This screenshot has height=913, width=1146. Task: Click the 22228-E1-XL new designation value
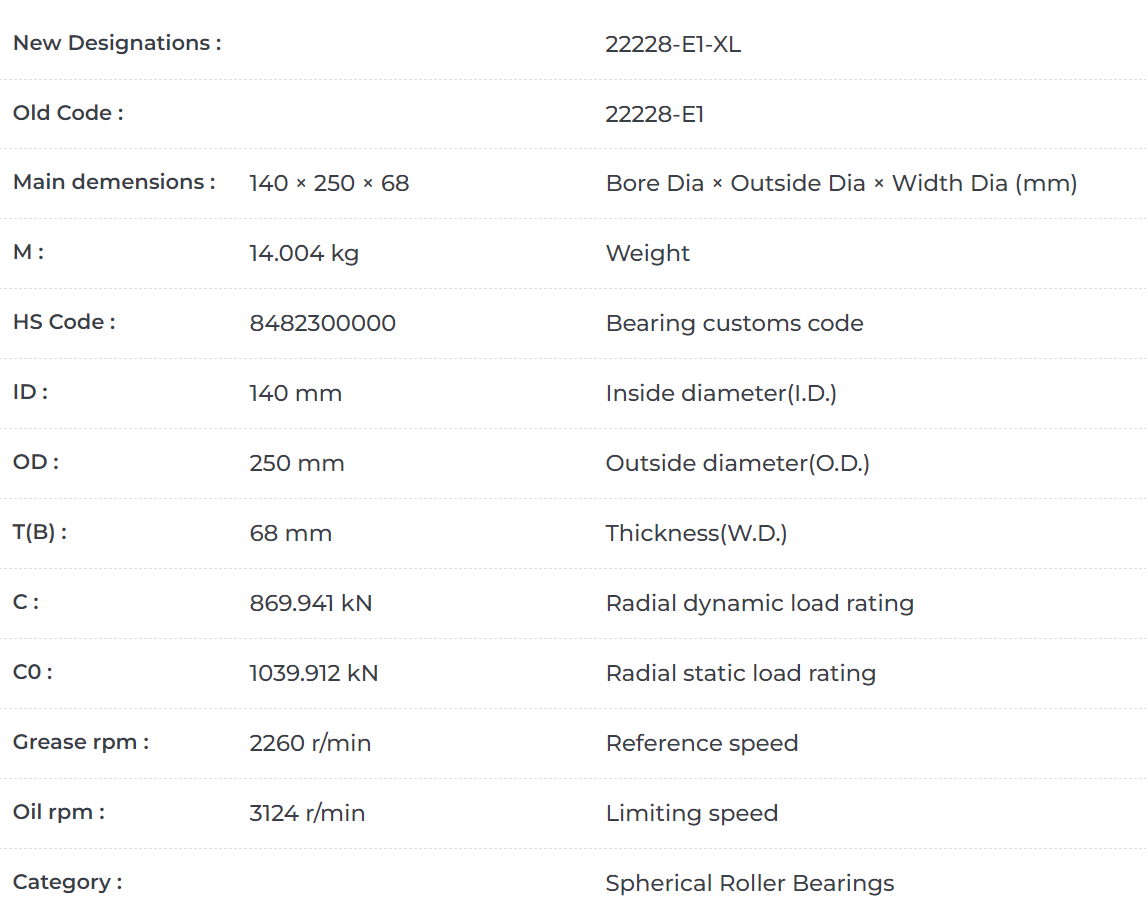coord(673,44)
